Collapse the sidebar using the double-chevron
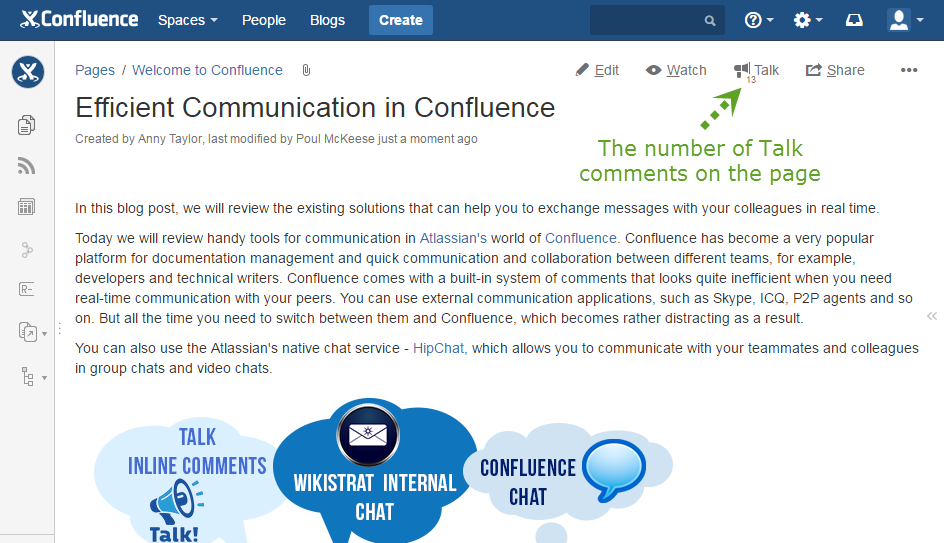The height and width of the screenshot is (543, 944). pos(932,316)
